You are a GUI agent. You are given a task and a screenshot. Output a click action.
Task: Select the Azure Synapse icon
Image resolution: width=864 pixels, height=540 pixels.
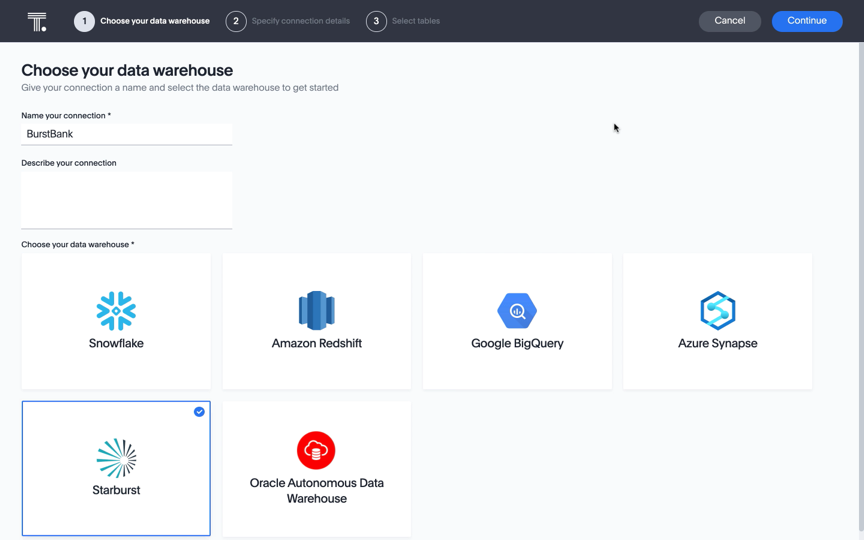717,311
